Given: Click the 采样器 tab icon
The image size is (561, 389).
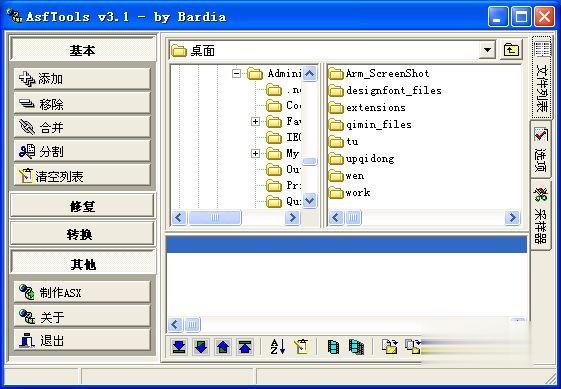Looking at the screenshot, I should click(541, 194).
